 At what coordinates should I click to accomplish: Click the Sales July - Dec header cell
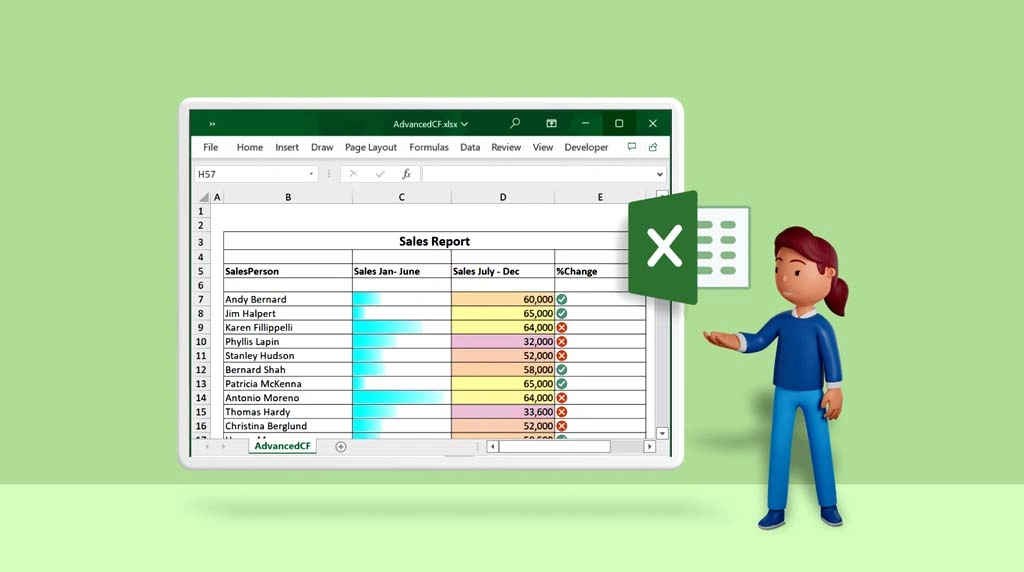click(503, 271)
